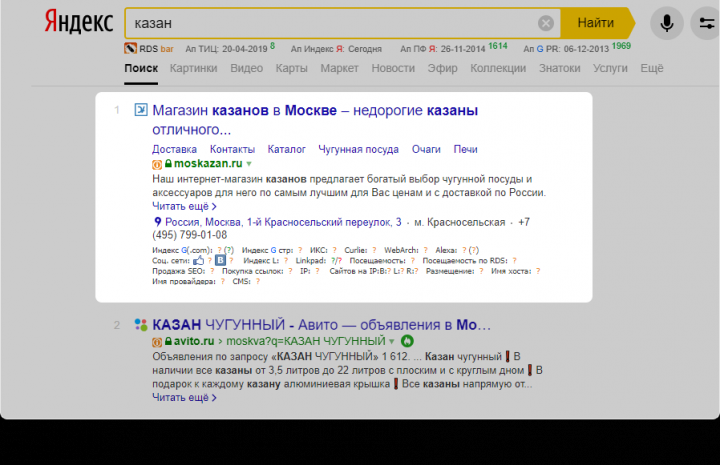Click the Yandex logo
720x465 pixels.
(x=79, y=22)
